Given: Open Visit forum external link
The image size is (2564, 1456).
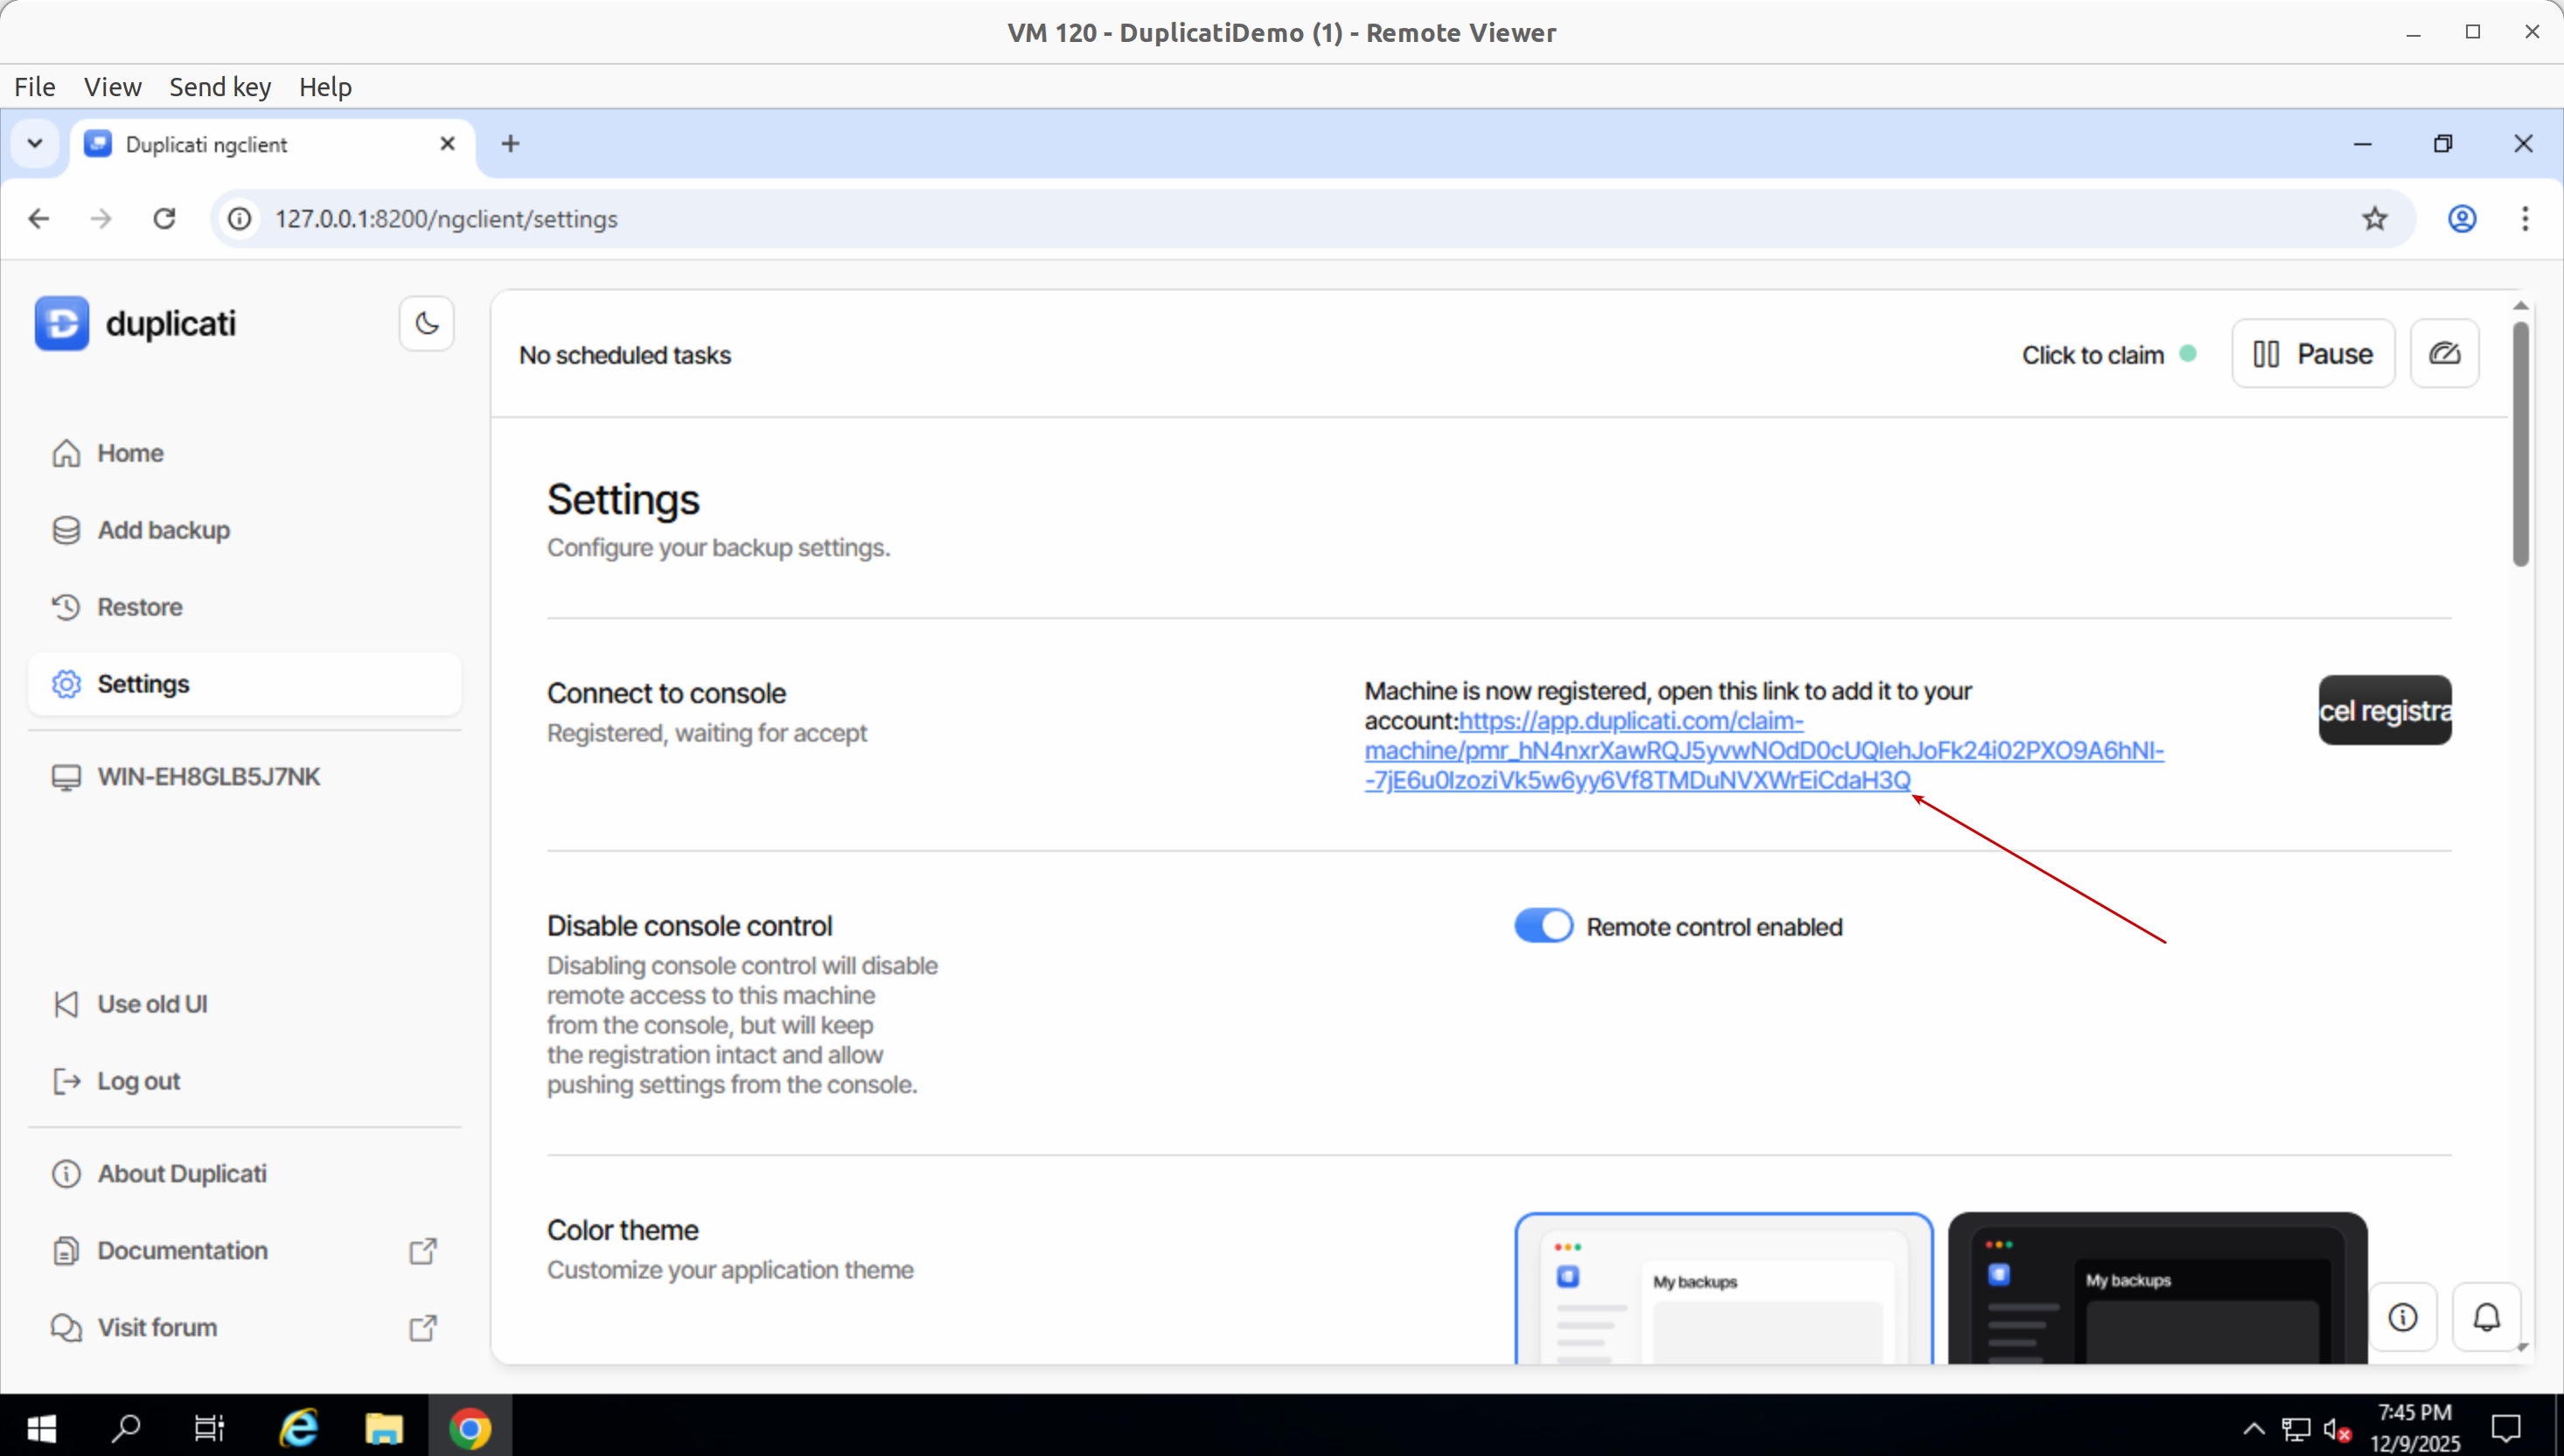Looking at the screenshot, I should pyautogui.click(x=157, y=1327).
